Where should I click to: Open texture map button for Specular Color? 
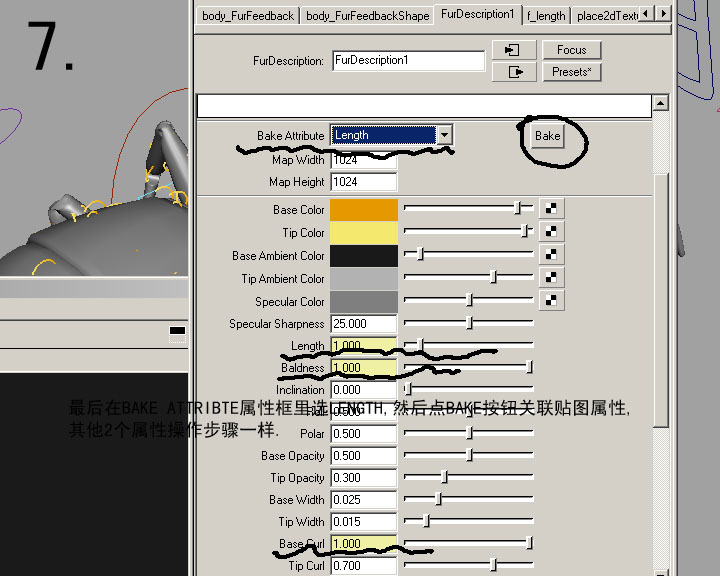tap(551, 300)
